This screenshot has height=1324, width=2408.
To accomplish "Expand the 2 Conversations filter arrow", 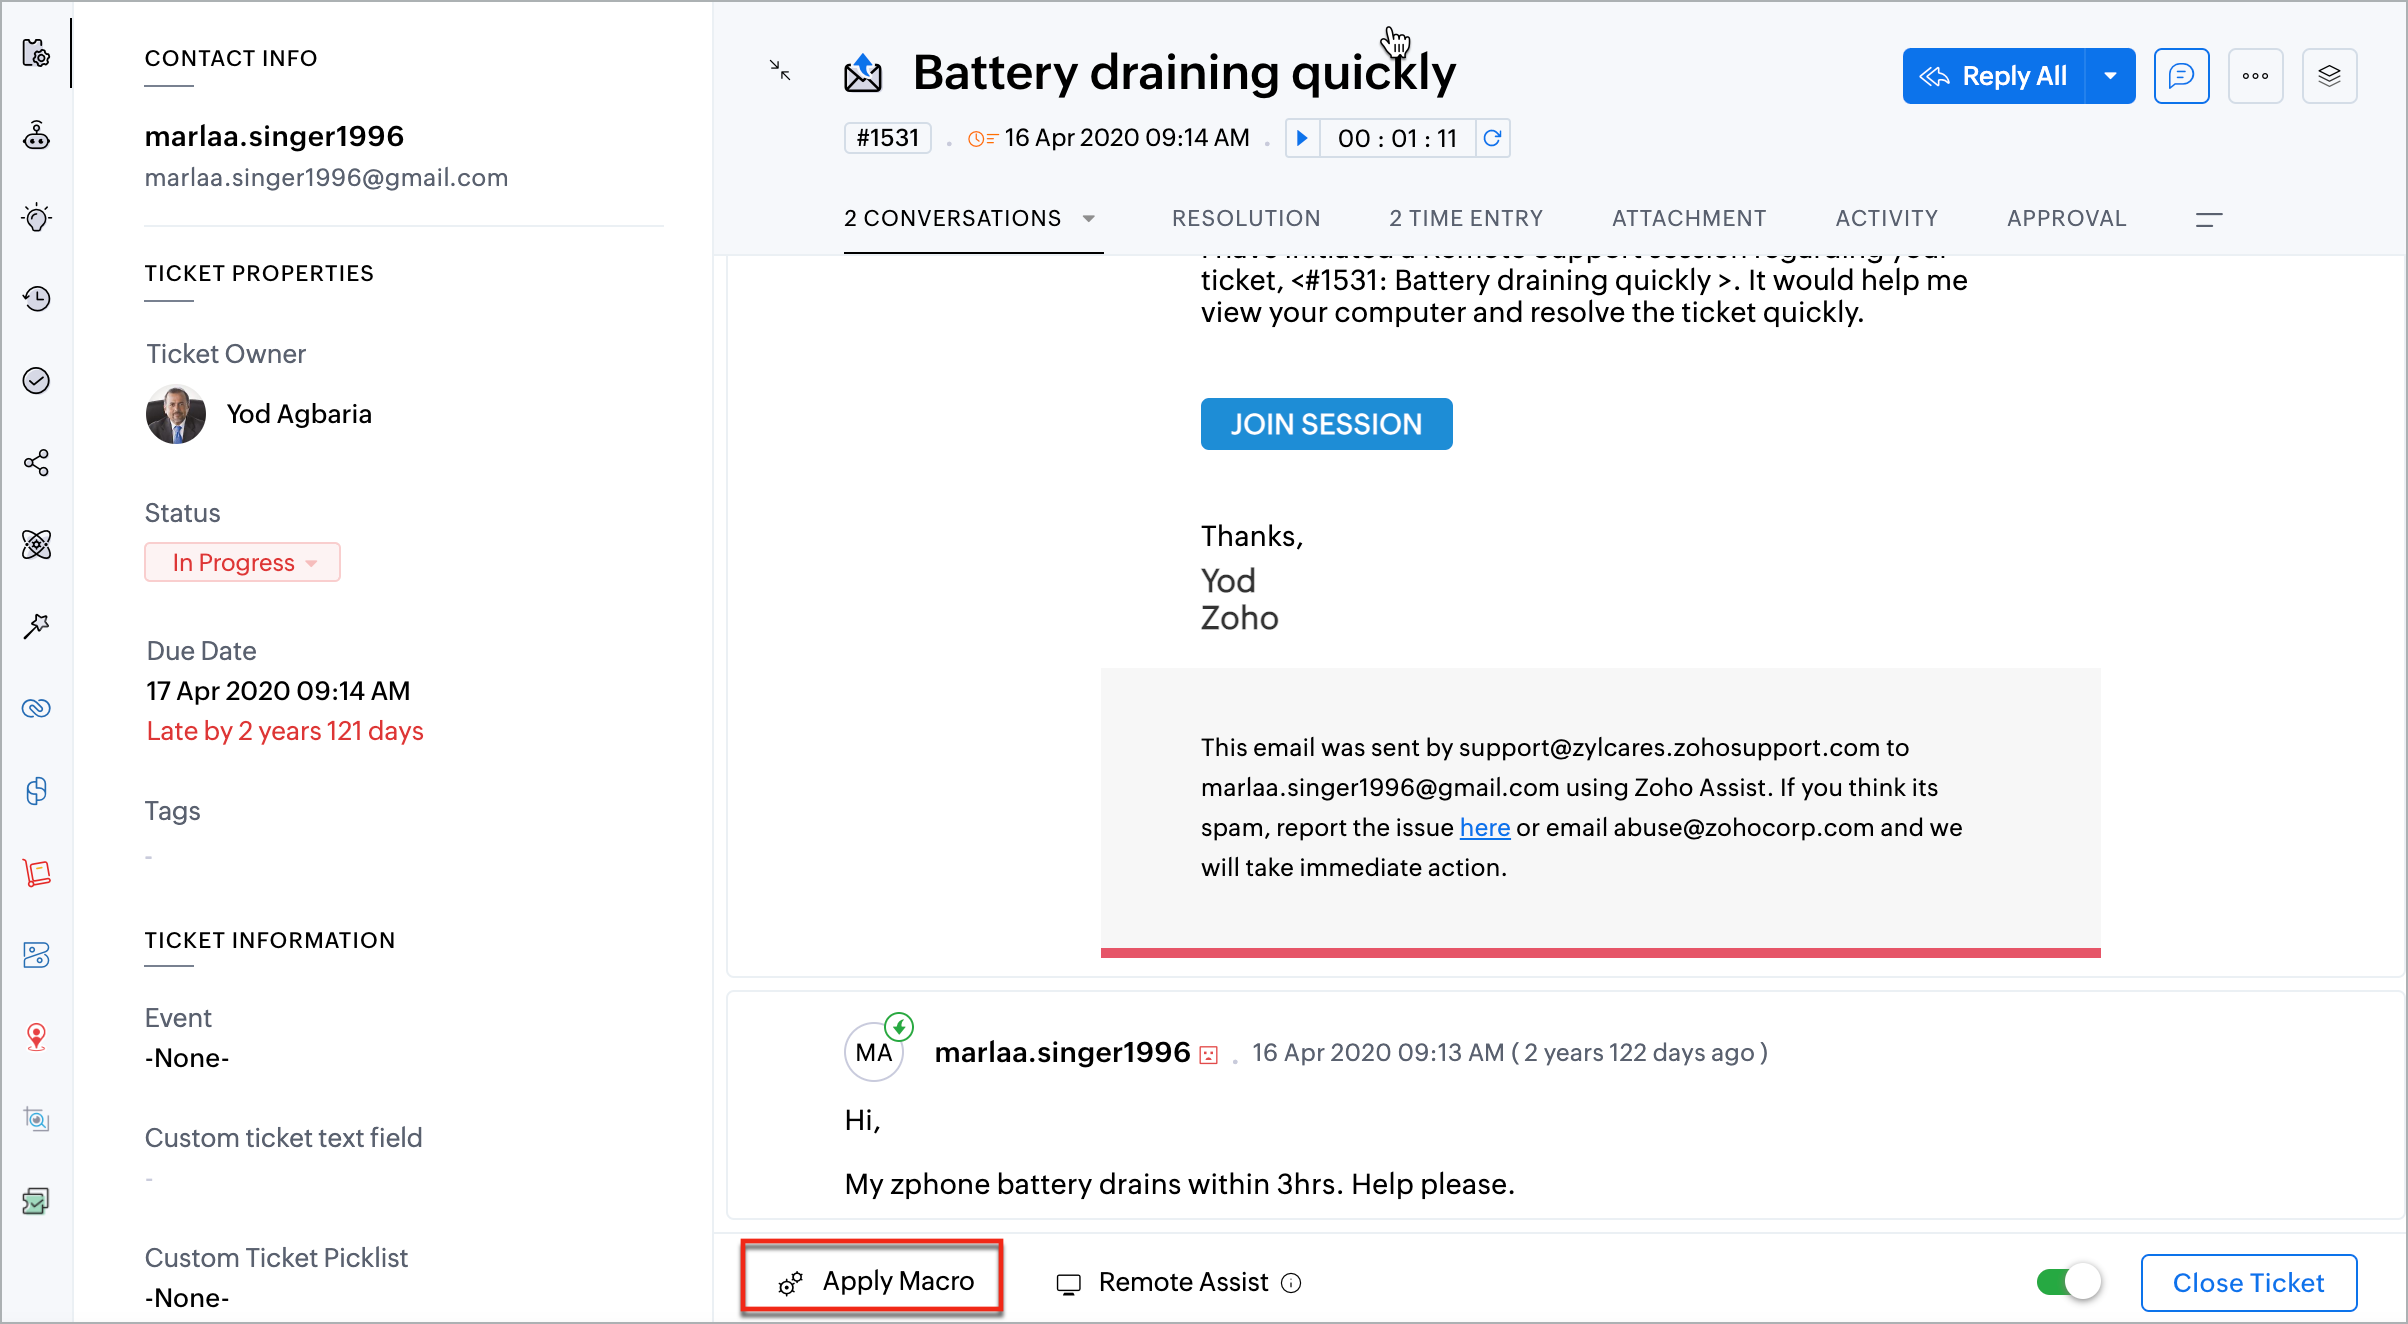I will pos(1089,218).
